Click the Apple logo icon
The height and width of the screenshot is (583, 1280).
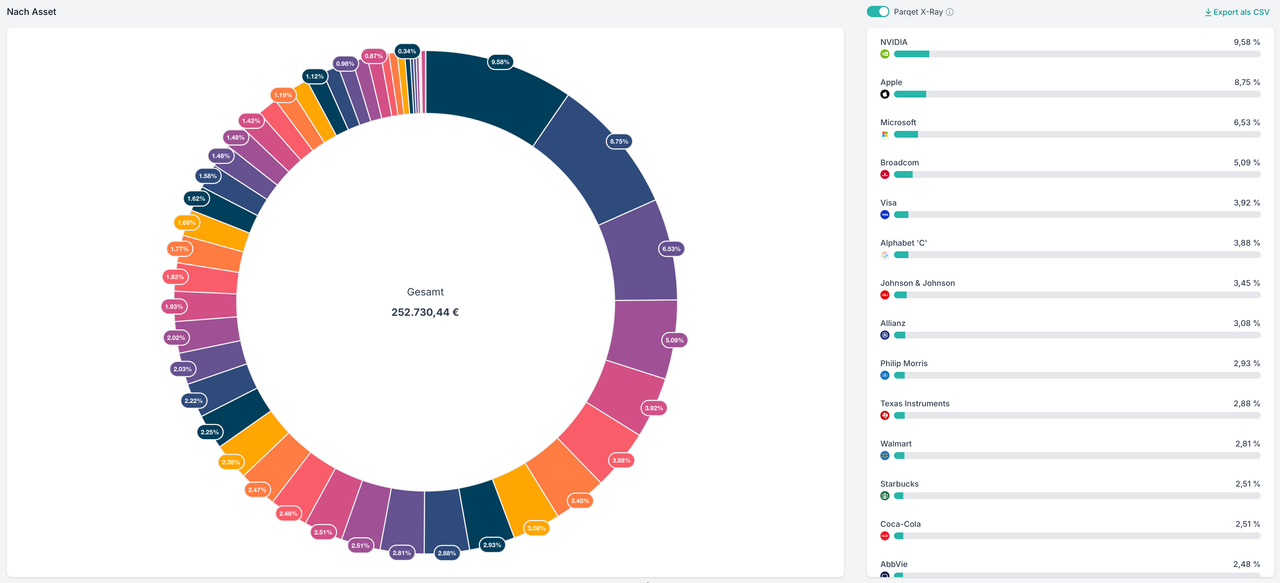point(885,94)
